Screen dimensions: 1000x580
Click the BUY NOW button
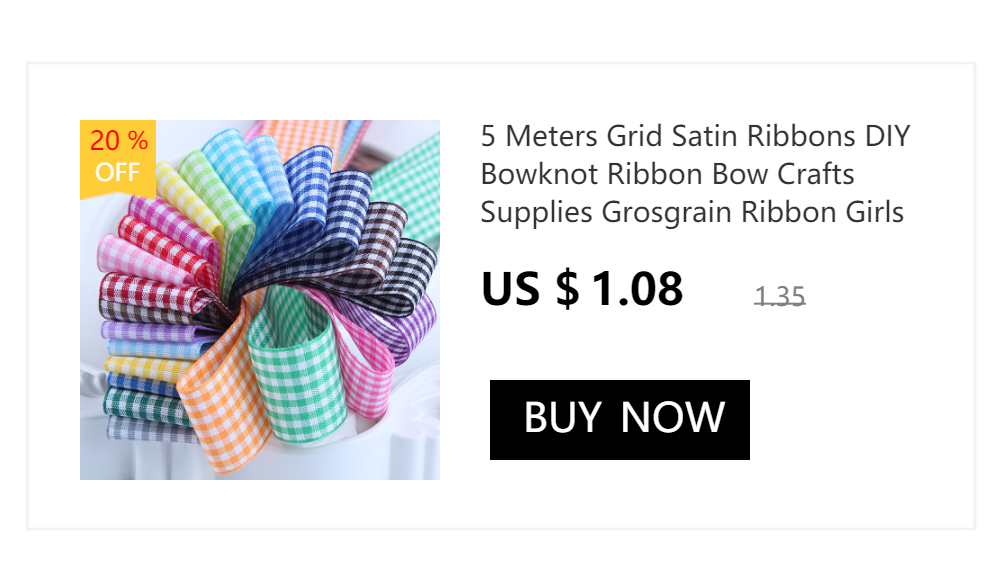(619, 420)
